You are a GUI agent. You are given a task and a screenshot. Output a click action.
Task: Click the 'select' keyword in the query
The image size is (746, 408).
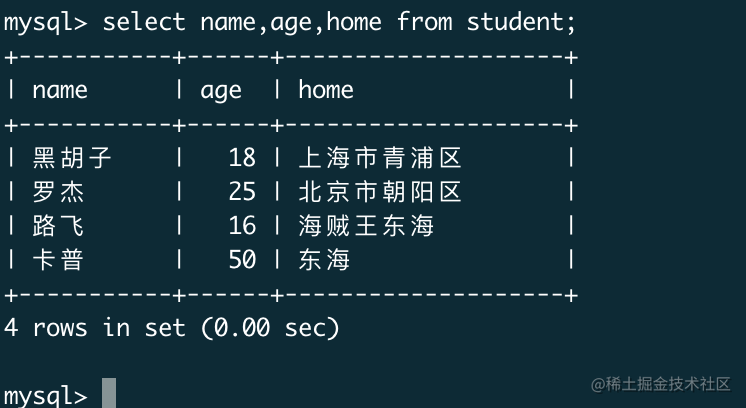tap(144, 22)
